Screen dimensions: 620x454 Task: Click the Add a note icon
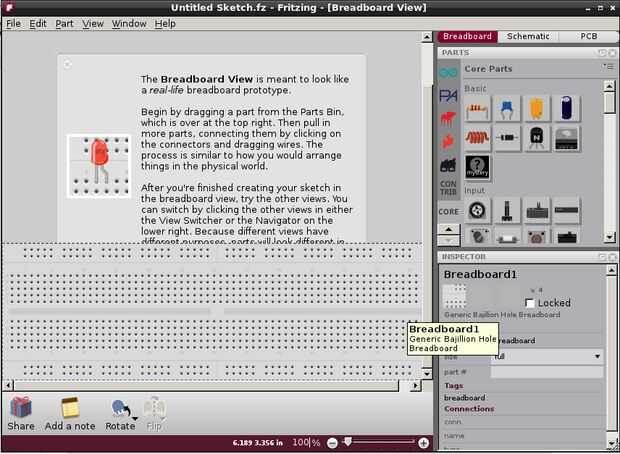[70, 407]
